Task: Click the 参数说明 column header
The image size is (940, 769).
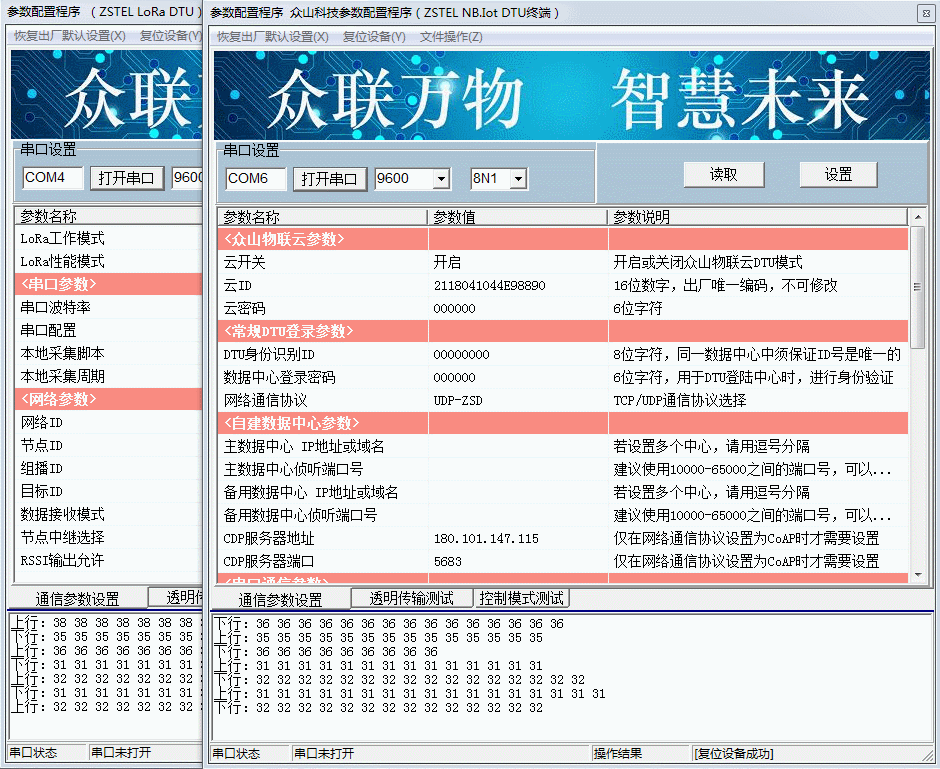Action: tap(758, 217)
